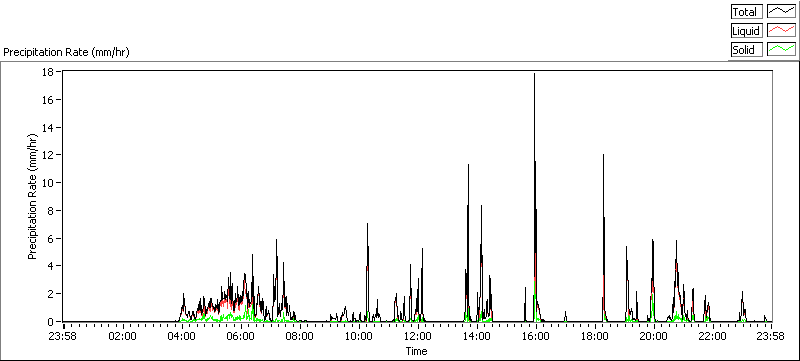
Task: Click the 8 Y-axis tick label
Action: [x=51, y=211]
